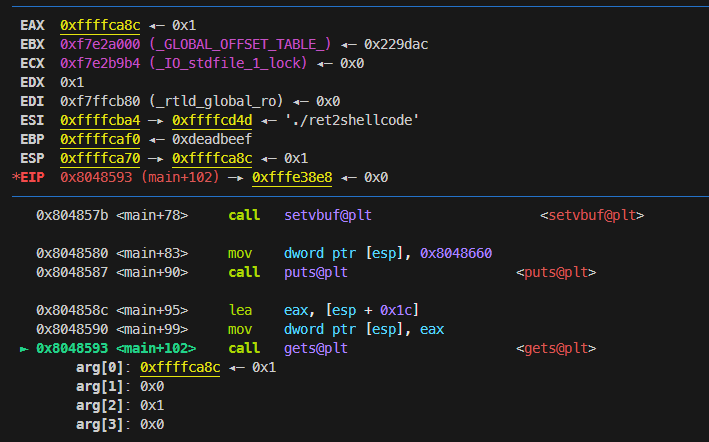Click the 0x8048590 <main+99> address
This screenshot has height=442, width=709.
point(112,329)
